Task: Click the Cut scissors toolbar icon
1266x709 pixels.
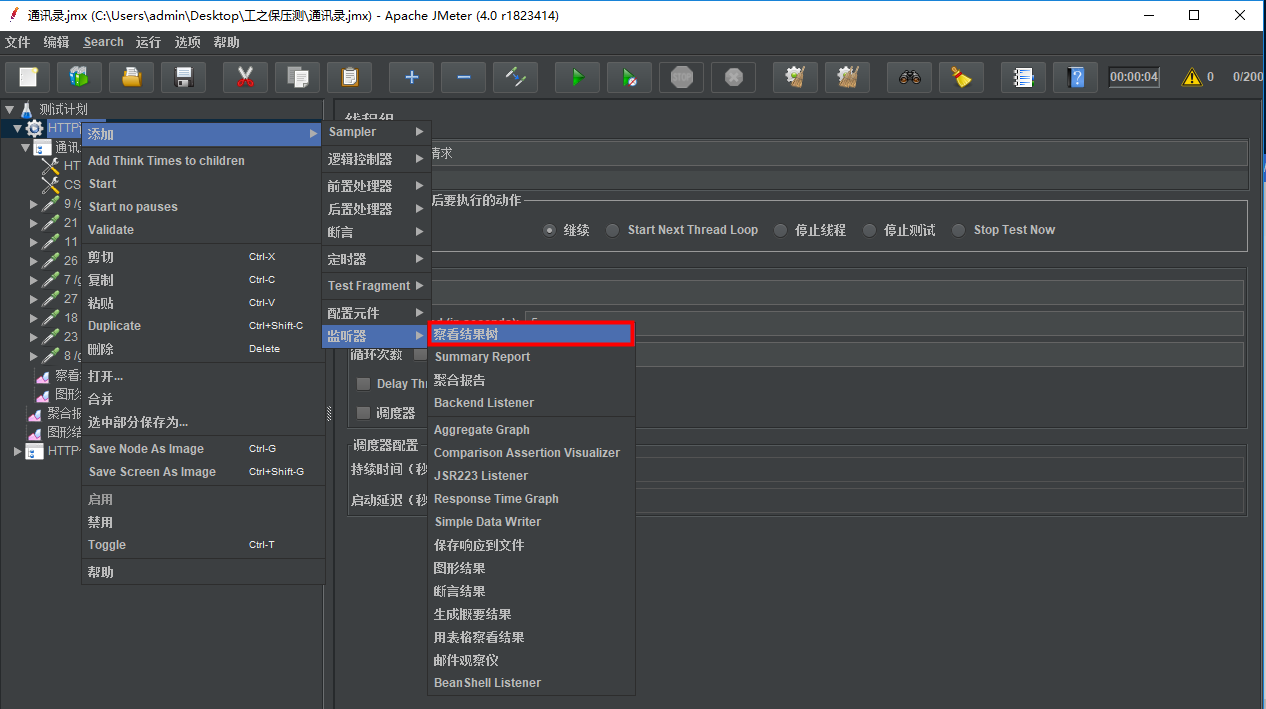Action: 245,77
